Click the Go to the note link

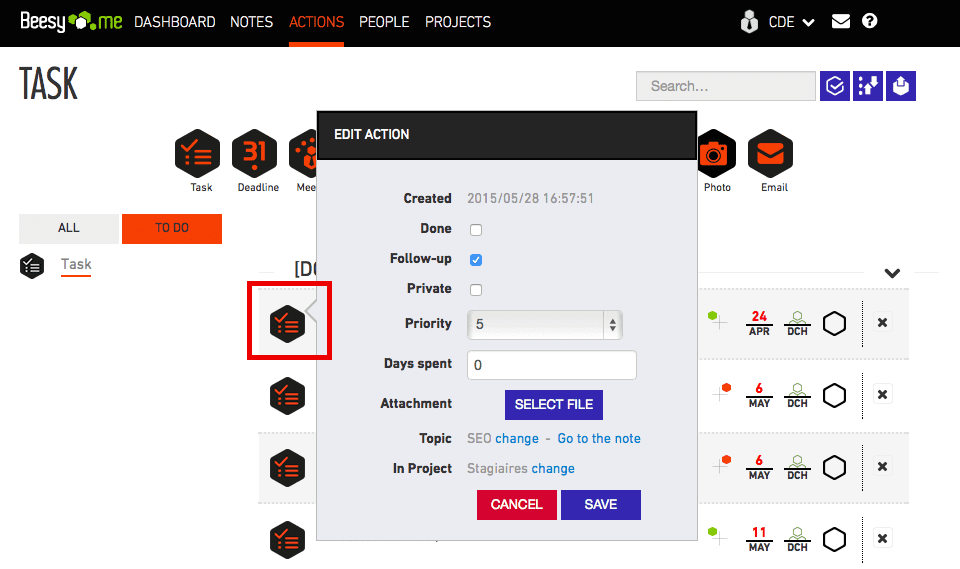coord(599,439)
